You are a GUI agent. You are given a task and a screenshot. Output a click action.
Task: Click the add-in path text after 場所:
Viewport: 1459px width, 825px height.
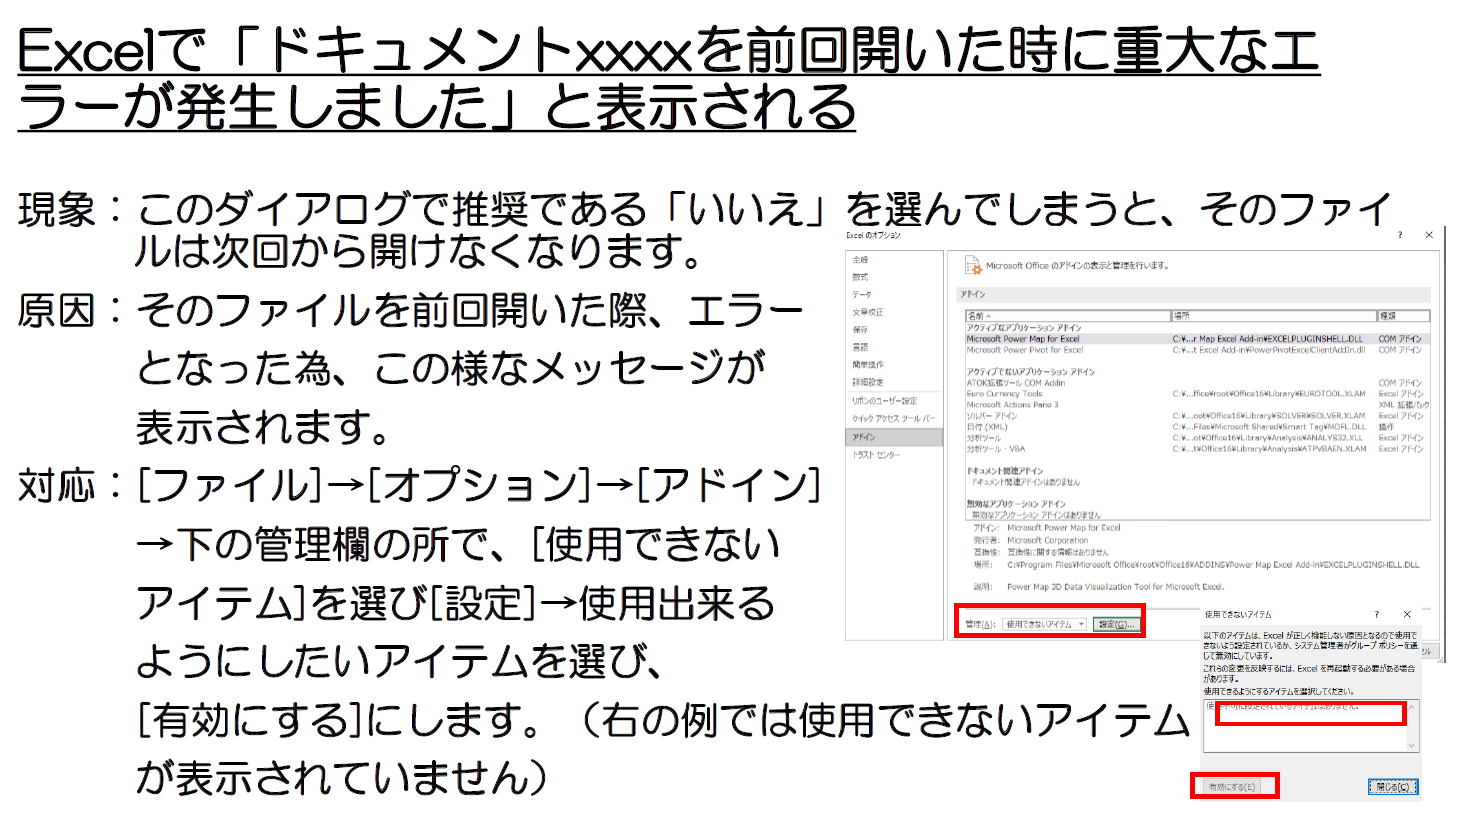tap(1213, 565)
